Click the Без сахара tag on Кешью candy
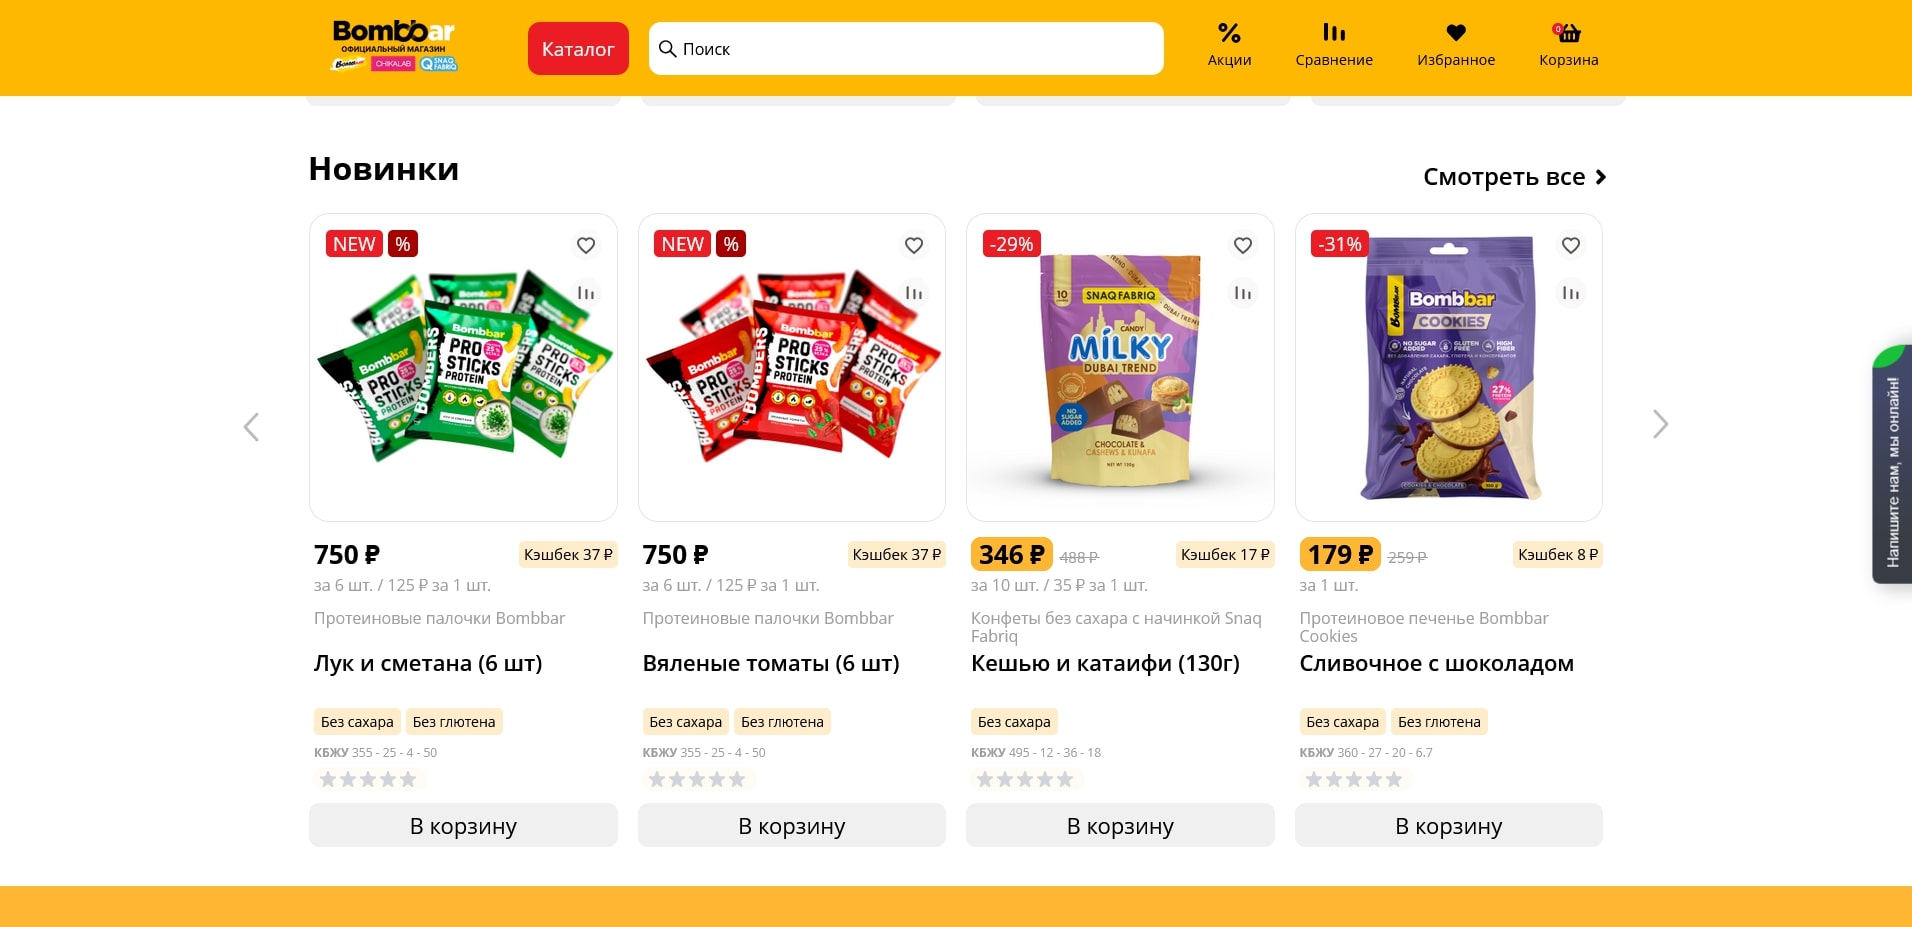The height and width of the screenshot is (927, 1912). 1014,722
